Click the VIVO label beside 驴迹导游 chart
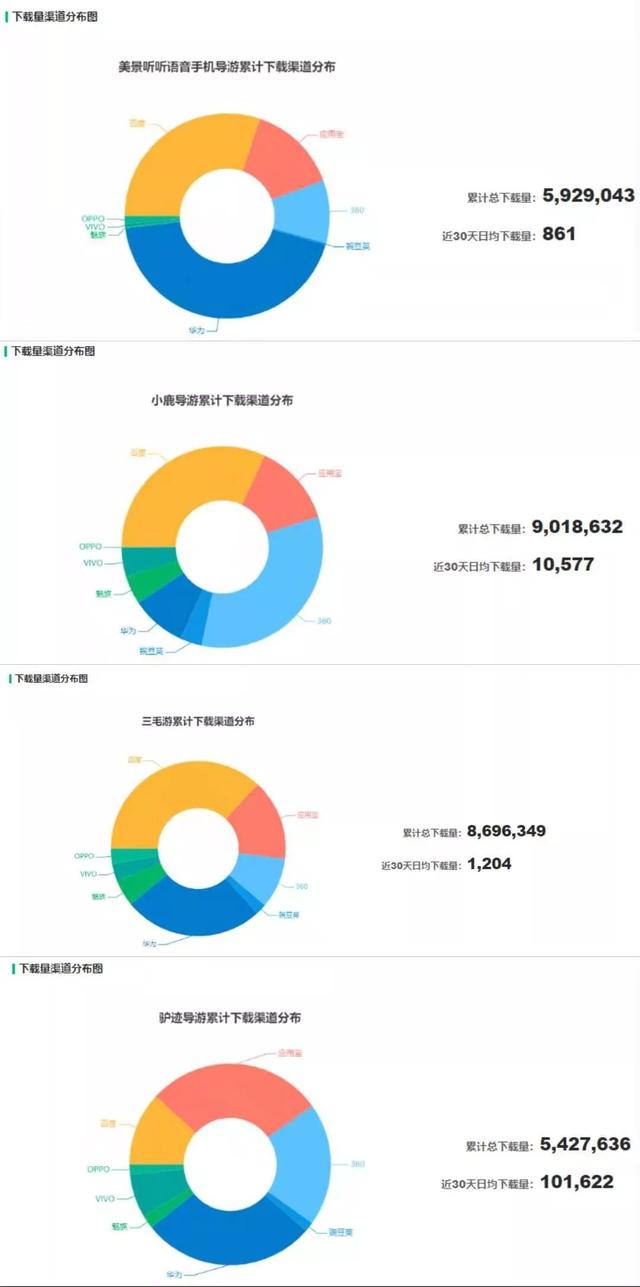Screen dimensions: 640x1287 tap(105, 1198)
